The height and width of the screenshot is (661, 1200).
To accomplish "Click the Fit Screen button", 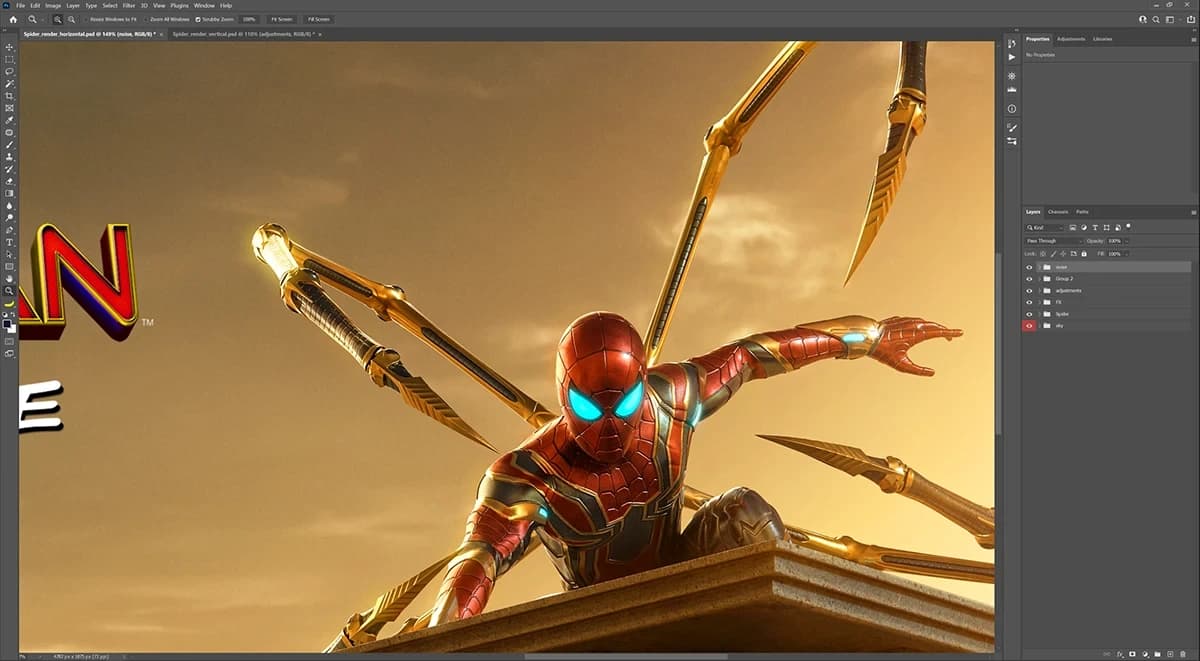I will (x=280, y=19).
